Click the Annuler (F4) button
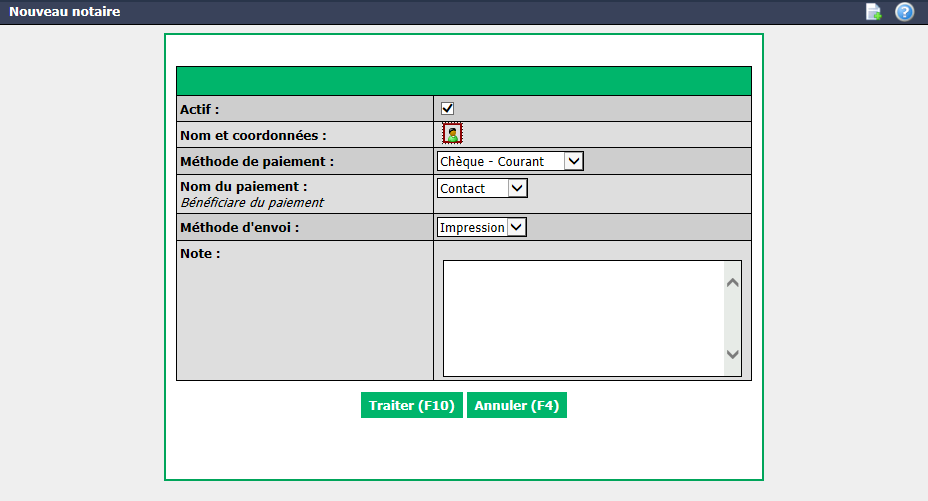The height and width of the screenshot is (501, 928). (x=517, y=405)
